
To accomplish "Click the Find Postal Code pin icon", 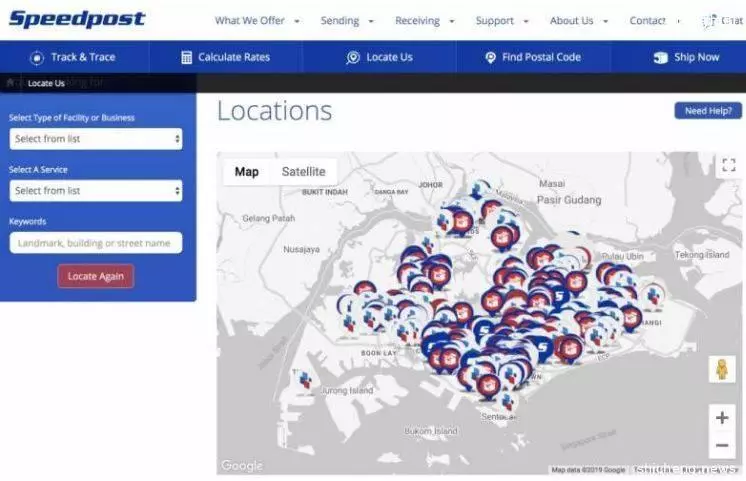I will (491, 58).
